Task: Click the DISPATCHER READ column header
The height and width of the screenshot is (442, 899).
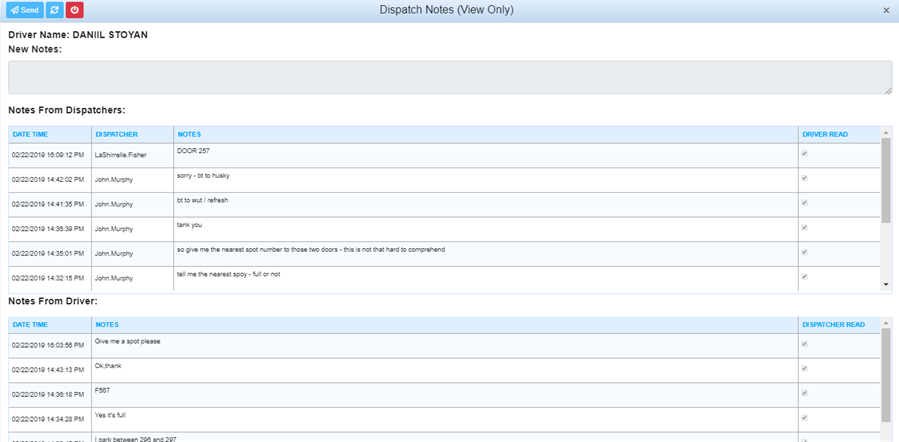Action: [x=834, y=324]
